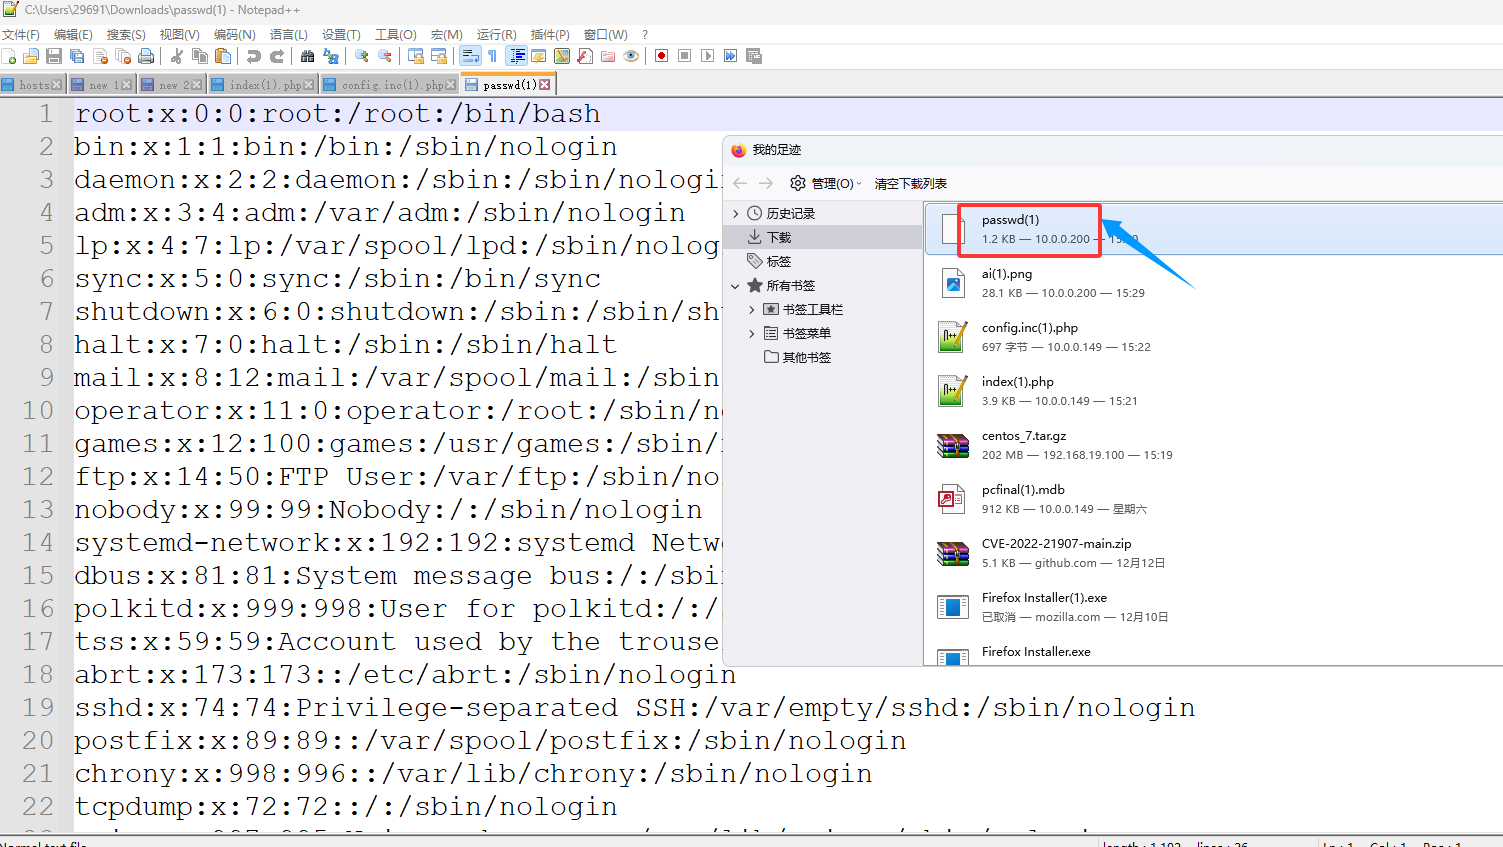
Task: Open the 插件(P) menu
Action: [x=550, y=34]
